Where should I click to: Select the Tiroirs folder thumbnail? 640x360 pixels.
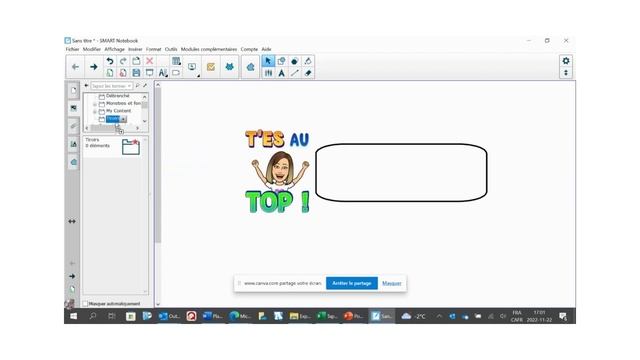click(131, 147)
